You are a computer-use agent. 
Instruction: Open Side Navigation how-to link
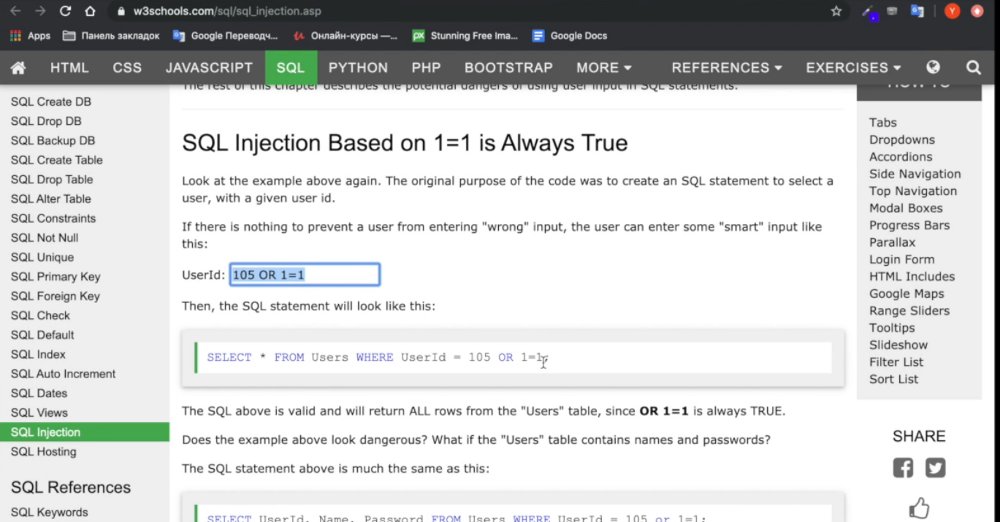[x=915, y=174]
